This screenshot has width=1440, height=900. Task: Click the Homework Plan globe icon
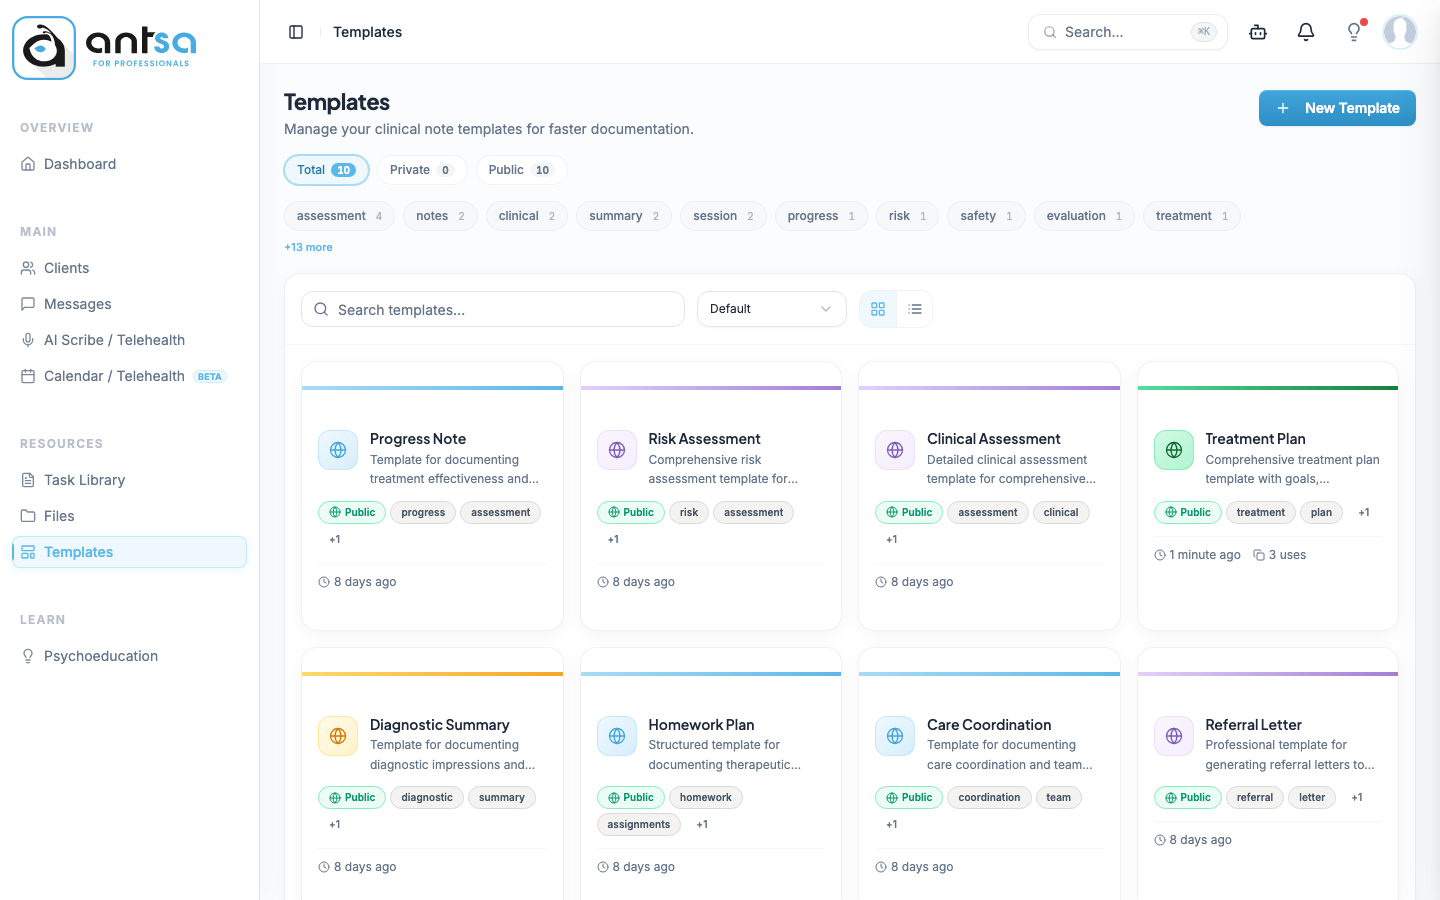[617, 736]
